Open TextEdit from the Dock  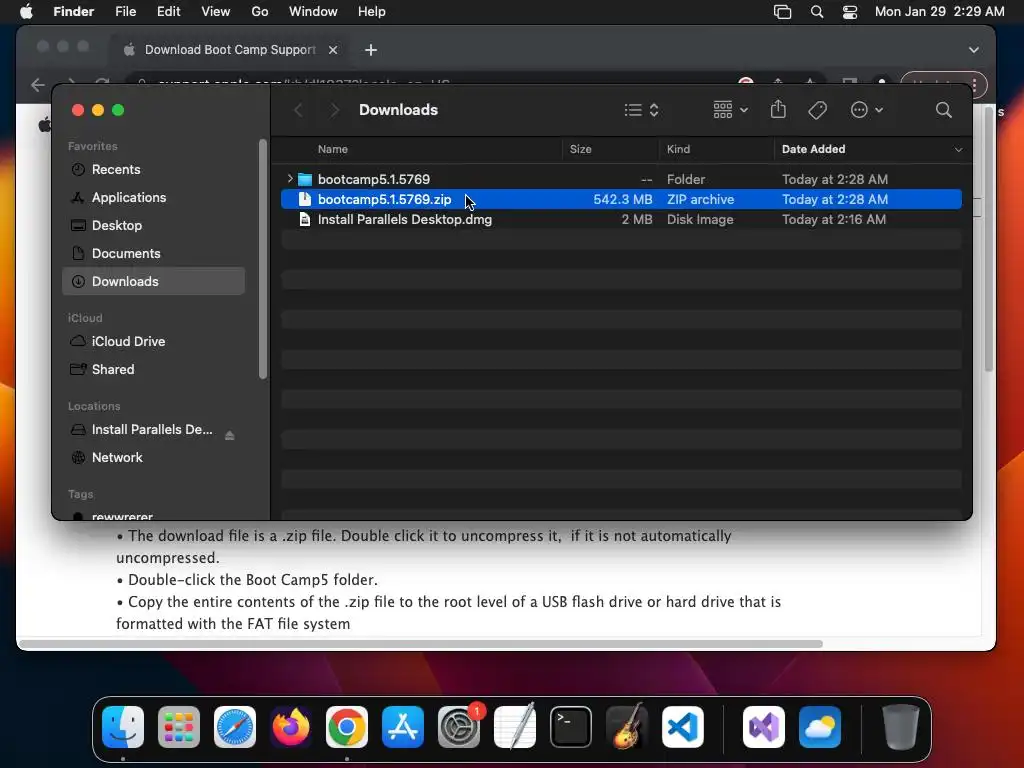tap(515, 726)
